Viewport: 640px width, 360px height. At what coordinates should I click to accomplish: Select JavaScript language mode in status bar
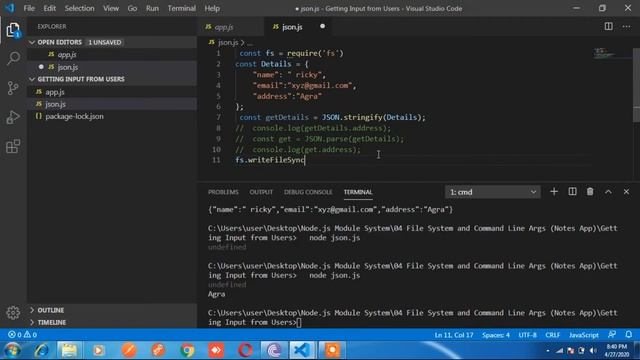[584, 335]
